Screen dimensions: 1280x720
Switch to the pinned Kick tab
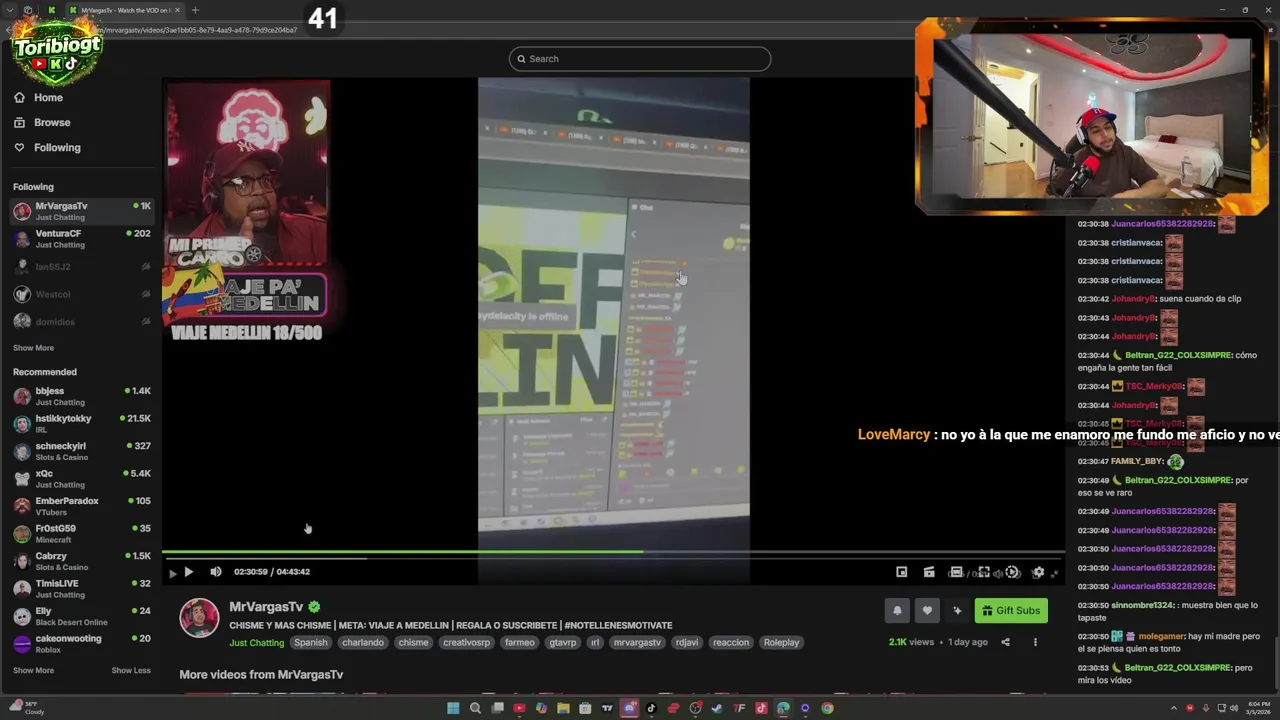pyautogui.click(x=52, y=10)
